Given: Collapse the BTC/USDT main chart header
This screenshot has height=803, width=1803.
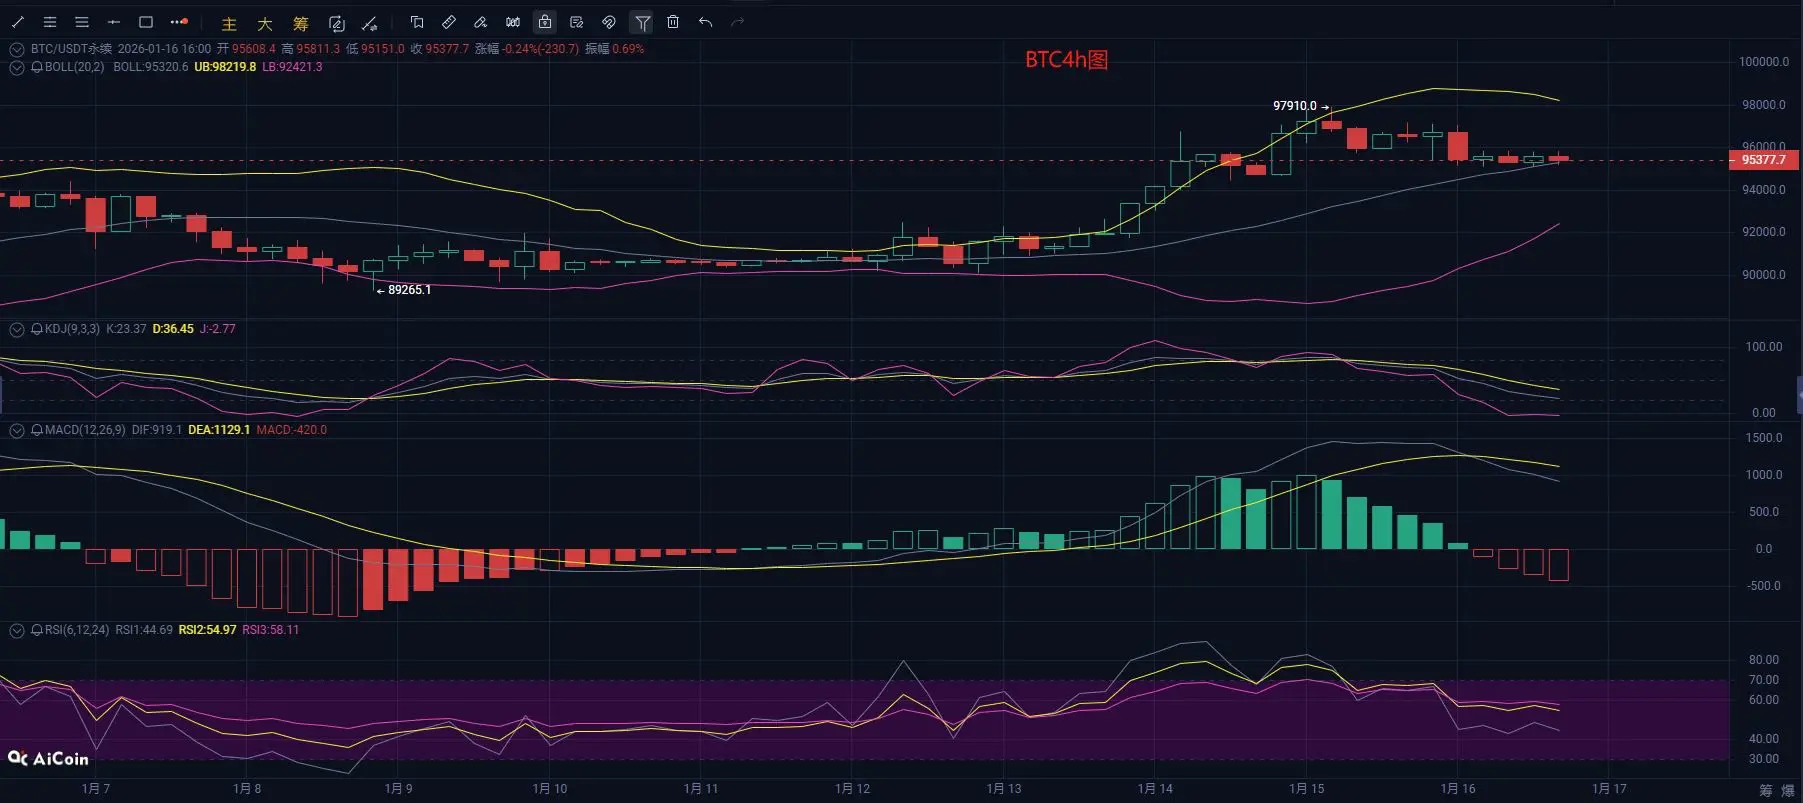Looking at the screenshot, I should coord(17,49).
